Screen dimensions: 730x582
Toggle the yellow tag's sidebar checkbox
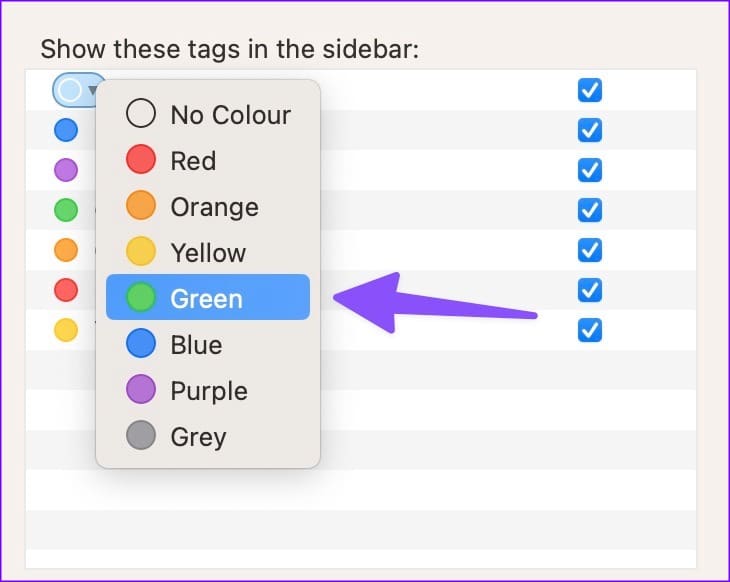click(x=590, y=330)
